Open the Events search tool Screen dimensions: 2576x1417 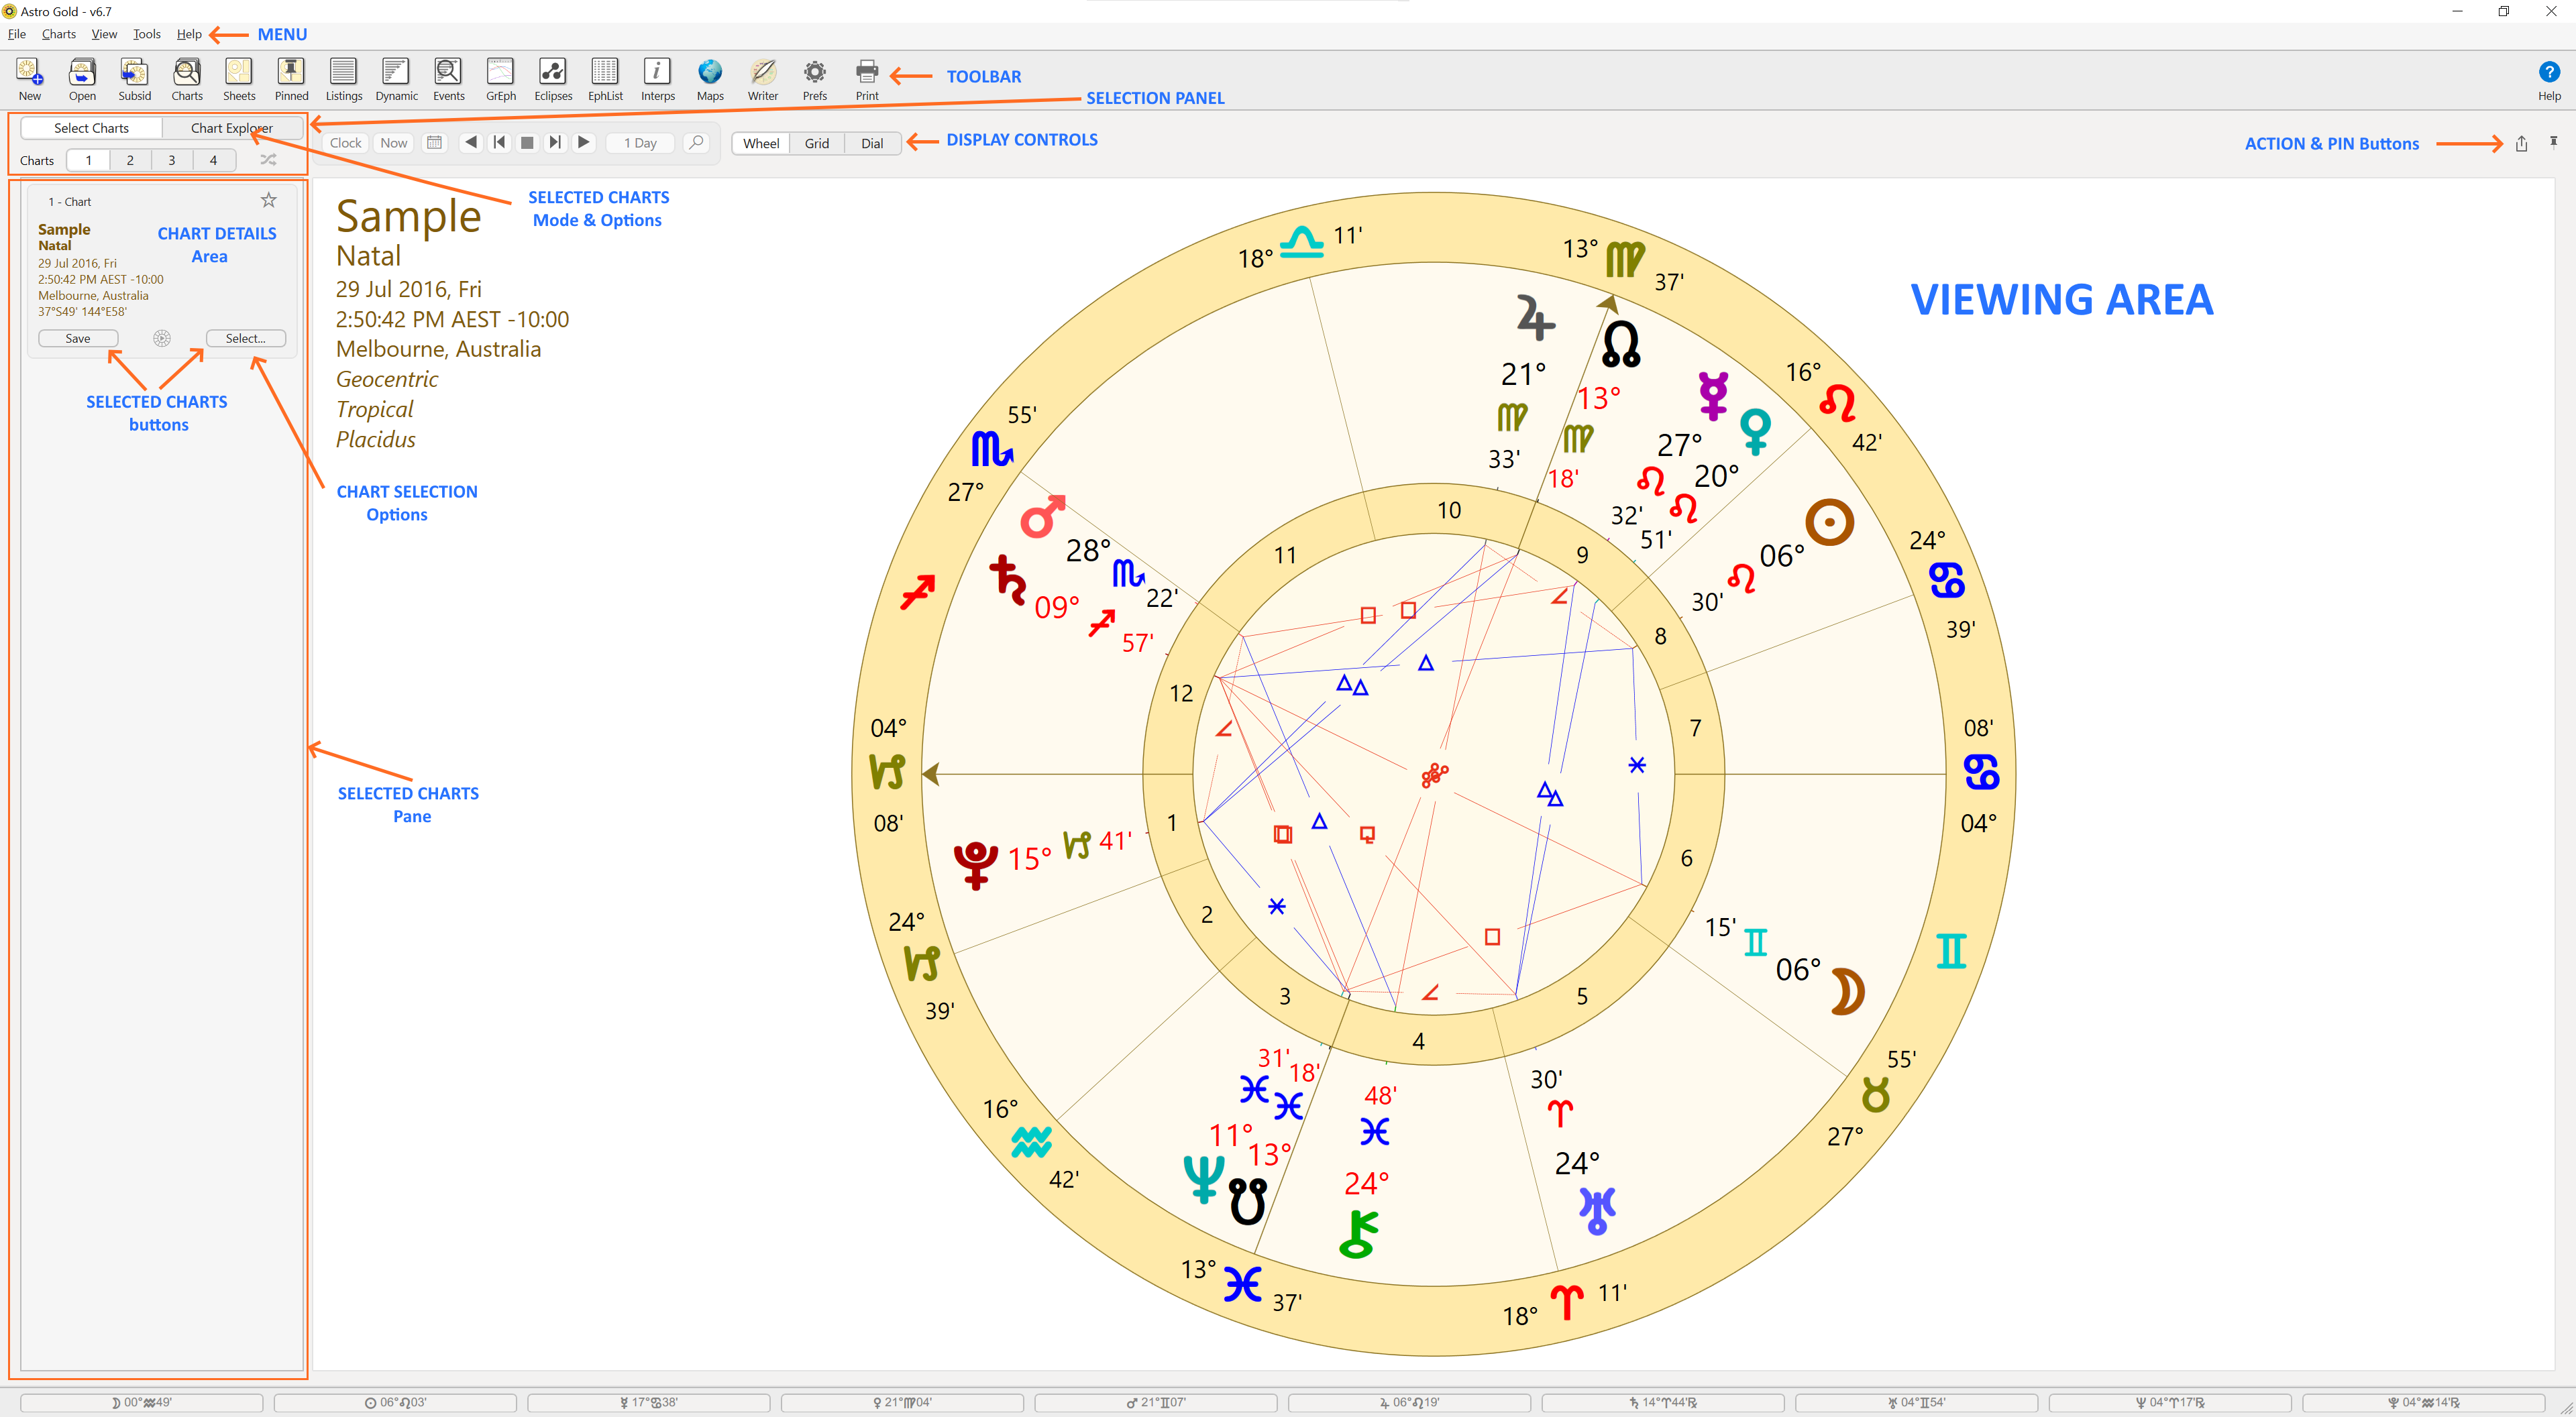(x=448, y=79)
